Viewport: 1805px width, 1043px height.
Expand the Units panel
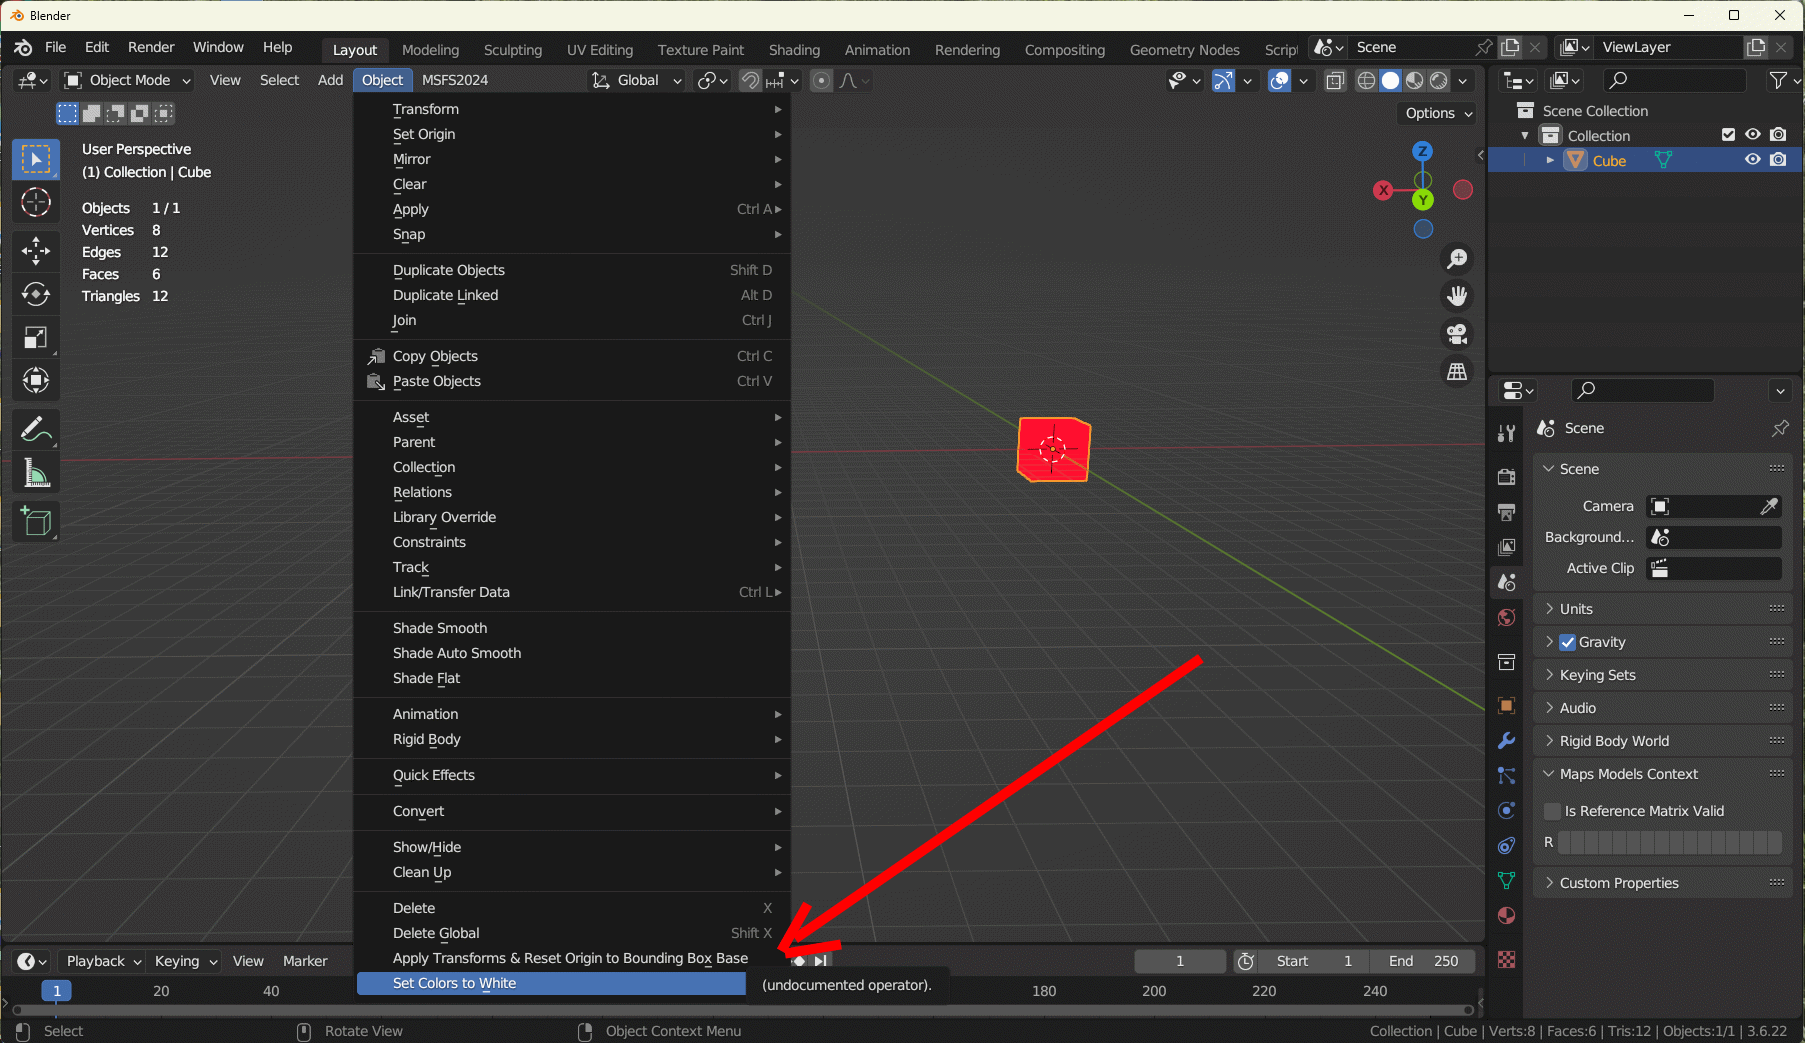click(x=1576, y=609)
